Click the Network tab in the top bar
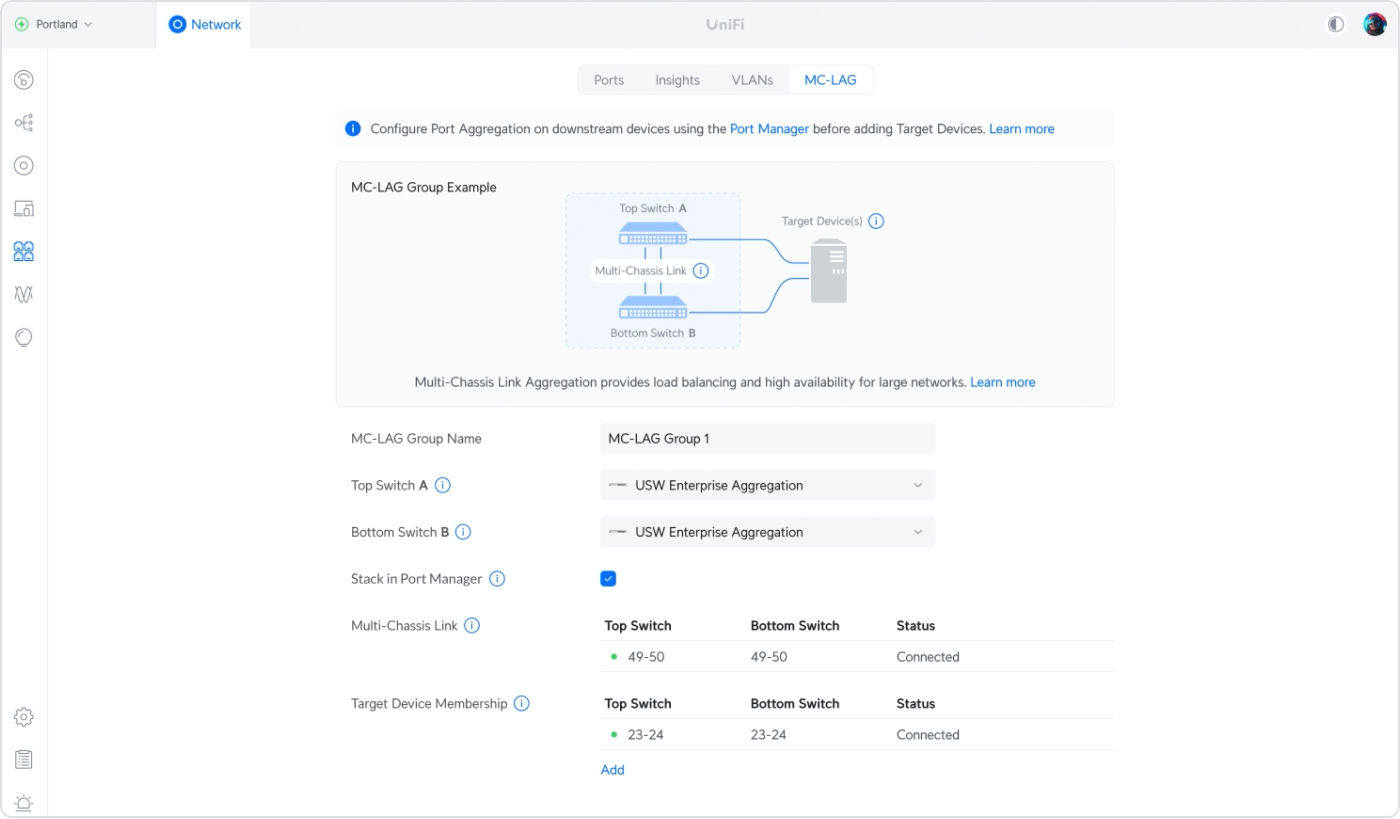The image size is (1400, 819). click(203, 24)
